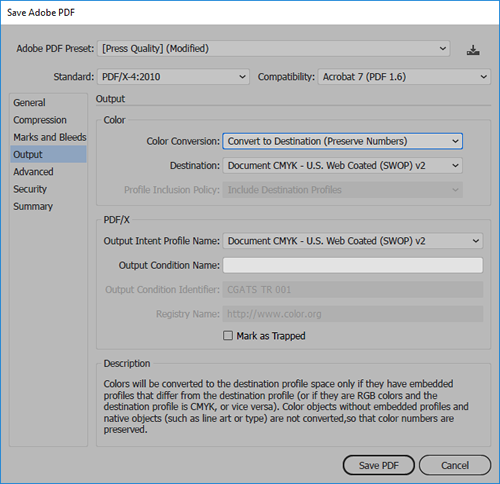Open Output Intent Profile Name dropdown

click(353, 241)
